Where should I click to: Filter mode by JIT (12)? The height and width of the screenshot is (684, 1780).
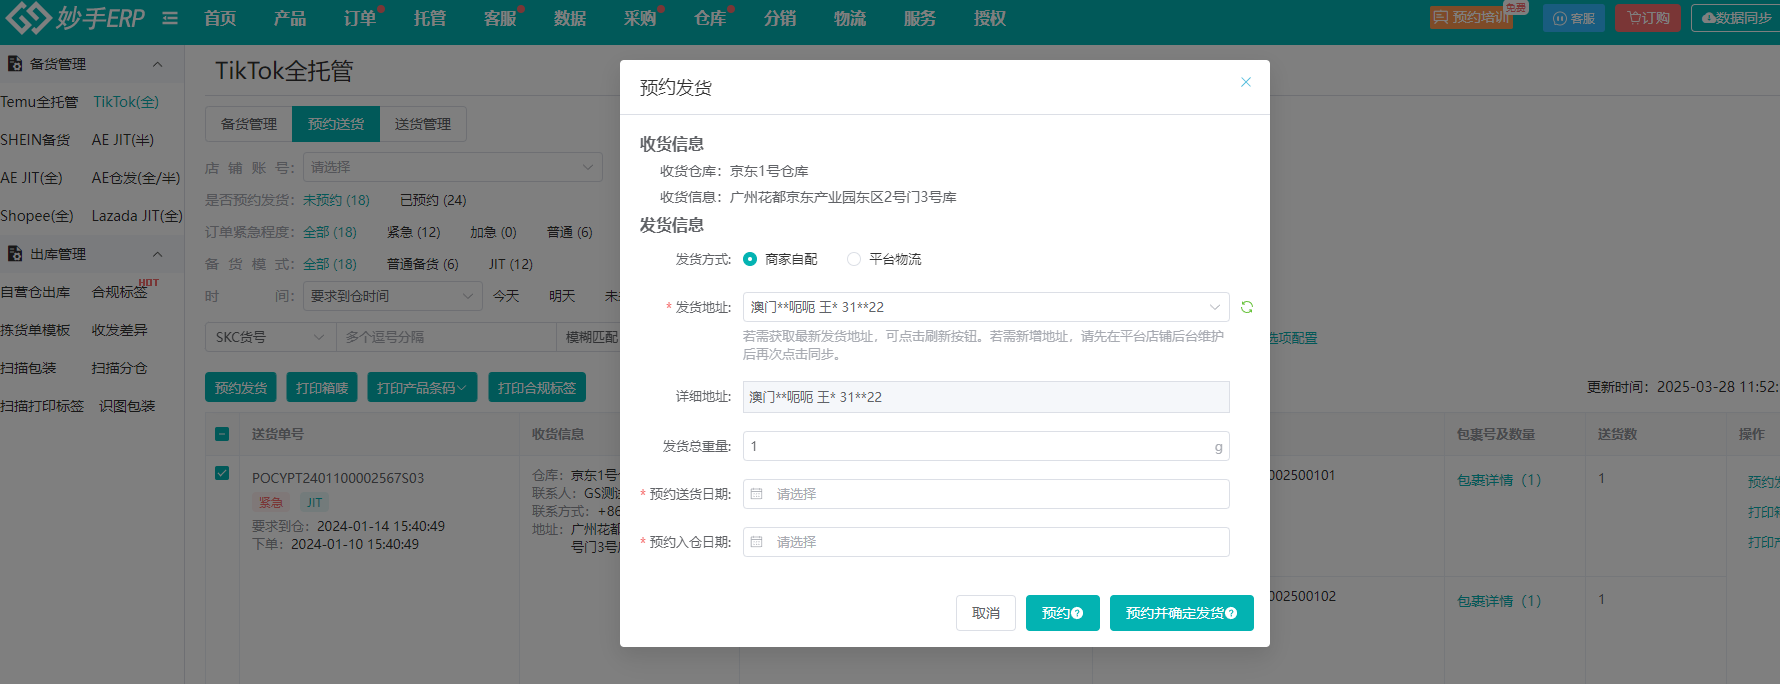(x=510, y=264)
